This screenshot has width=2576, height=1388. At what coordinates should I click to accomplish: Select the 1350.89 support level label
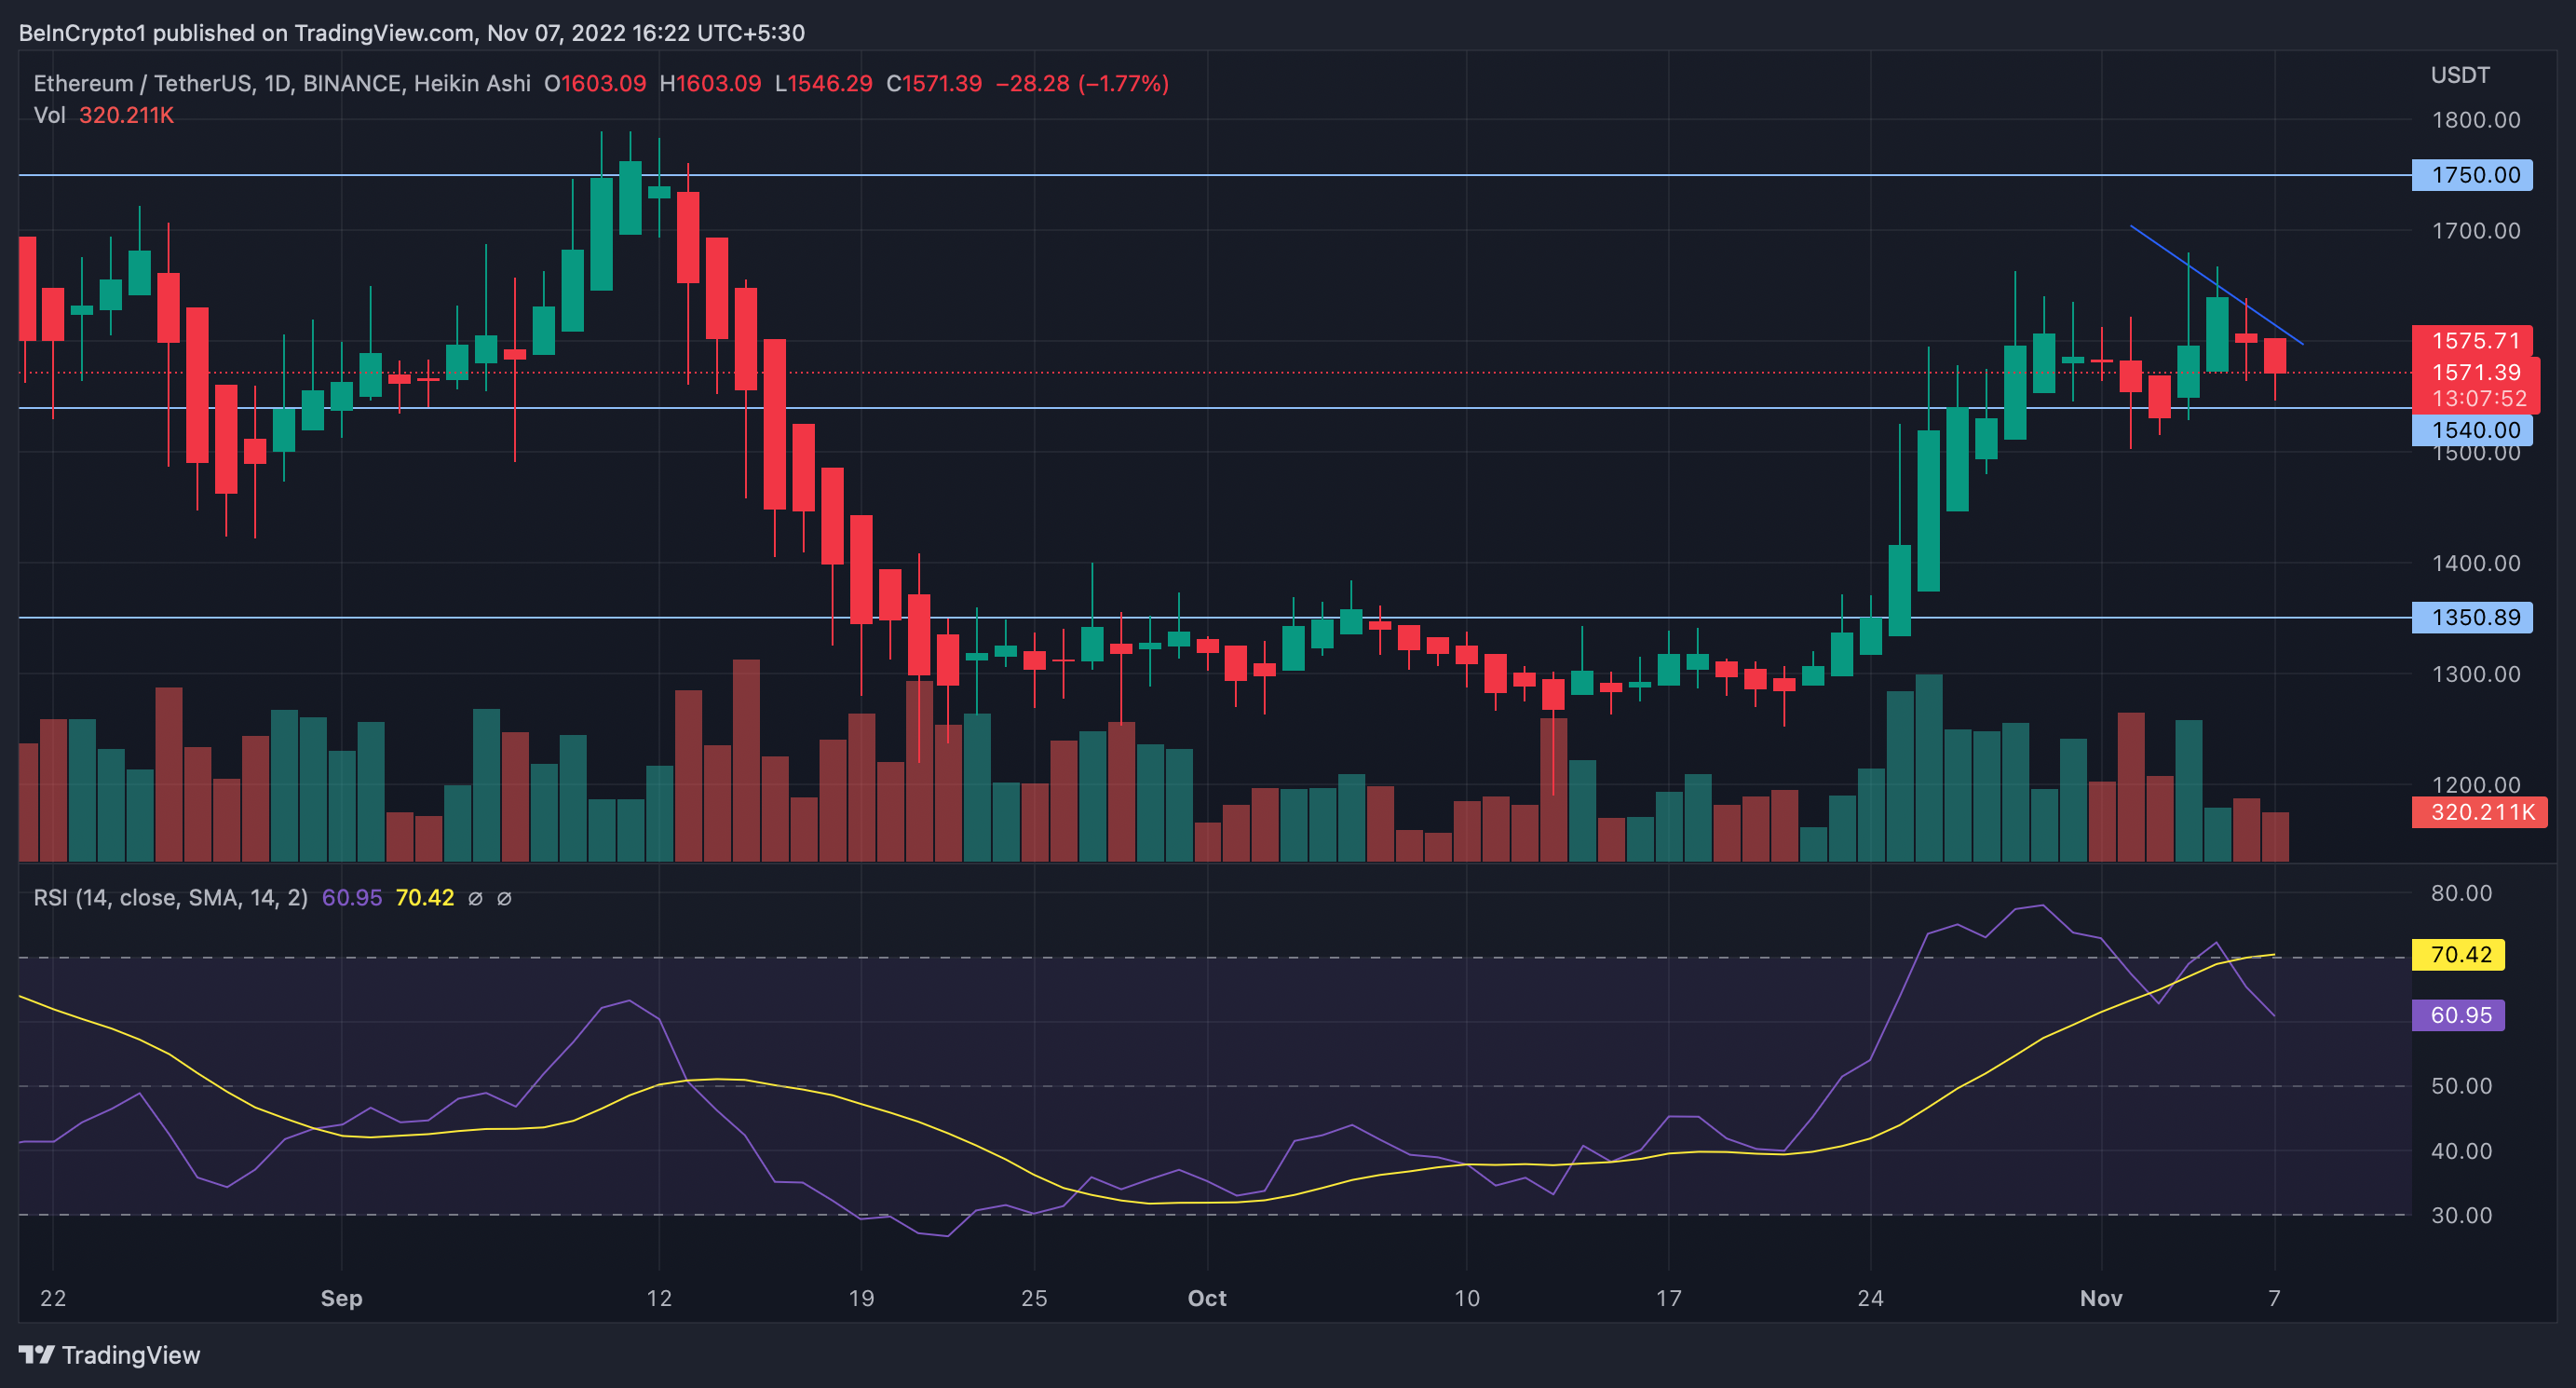click(2471, 617)
